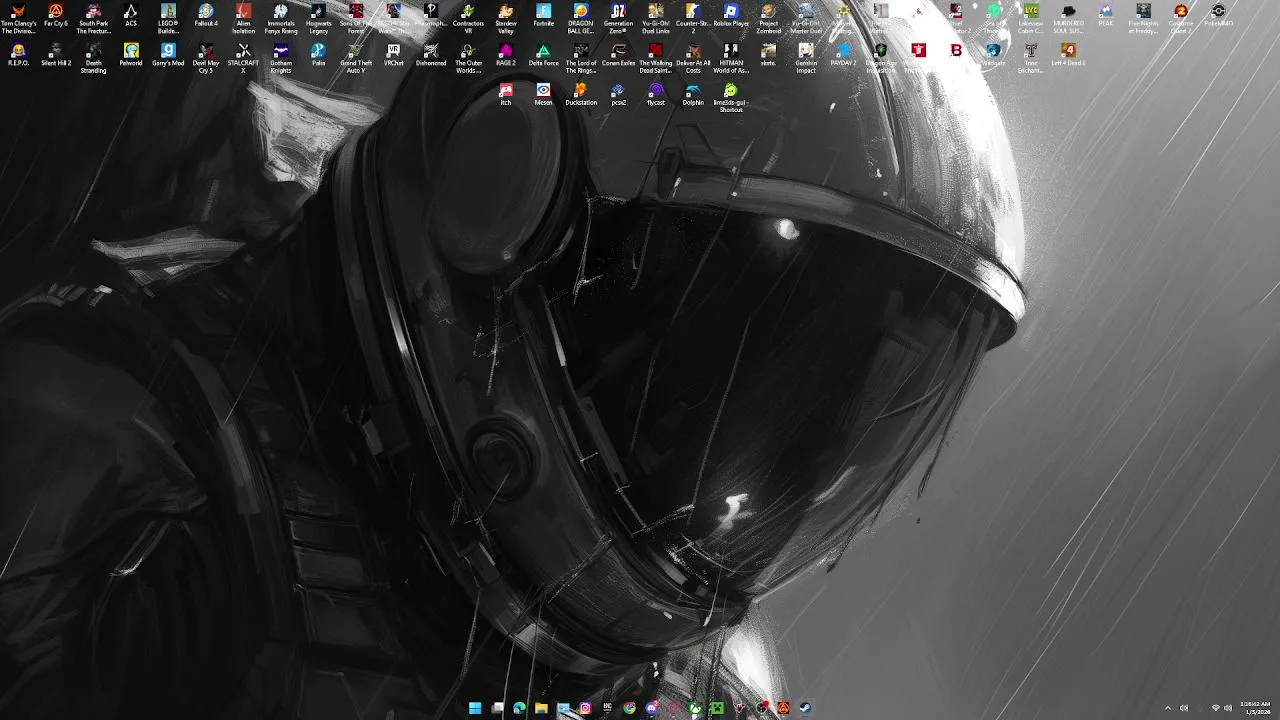Open the STALCRAFT X icon

click(243, 58)
